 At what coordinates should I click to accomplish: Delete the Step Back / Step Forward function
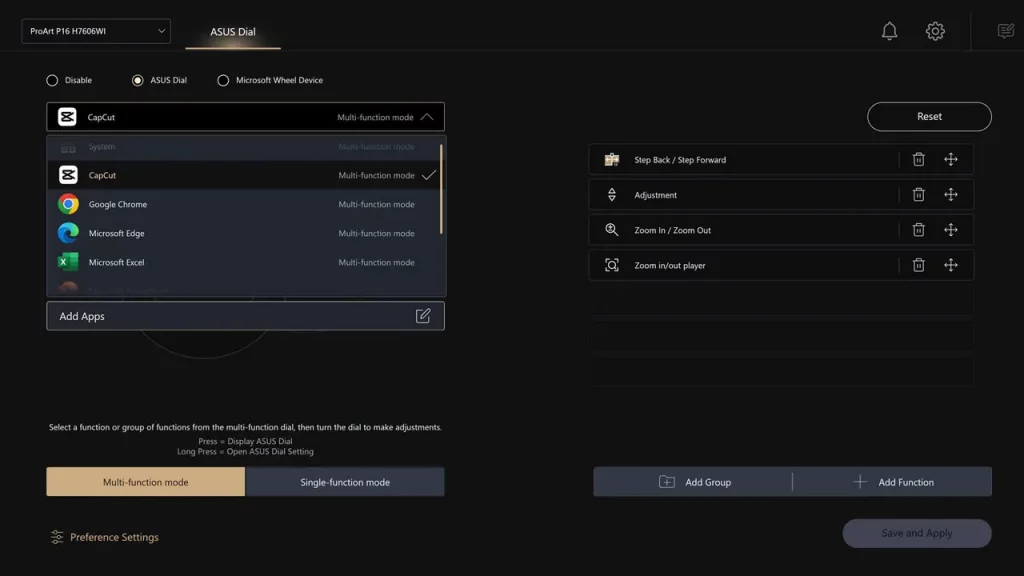[918, 160]
